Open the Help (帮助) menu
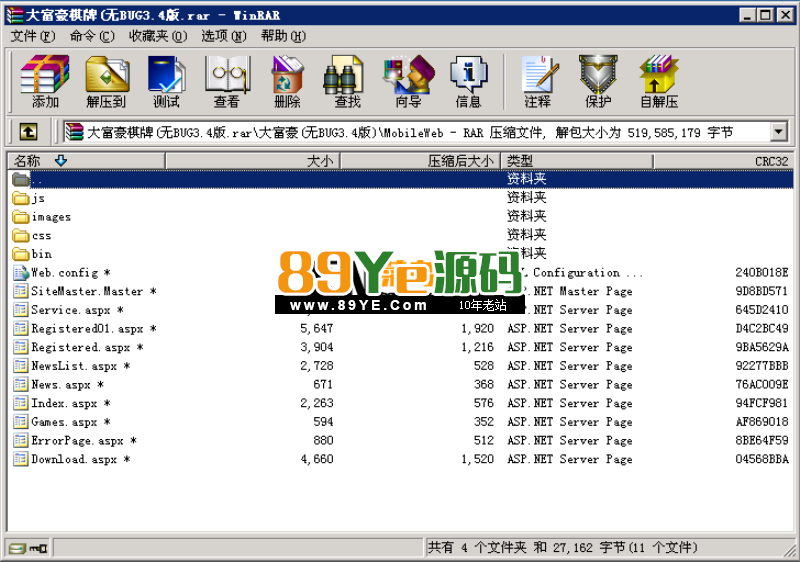The image size is (800, 562). [x=283, y=36]
